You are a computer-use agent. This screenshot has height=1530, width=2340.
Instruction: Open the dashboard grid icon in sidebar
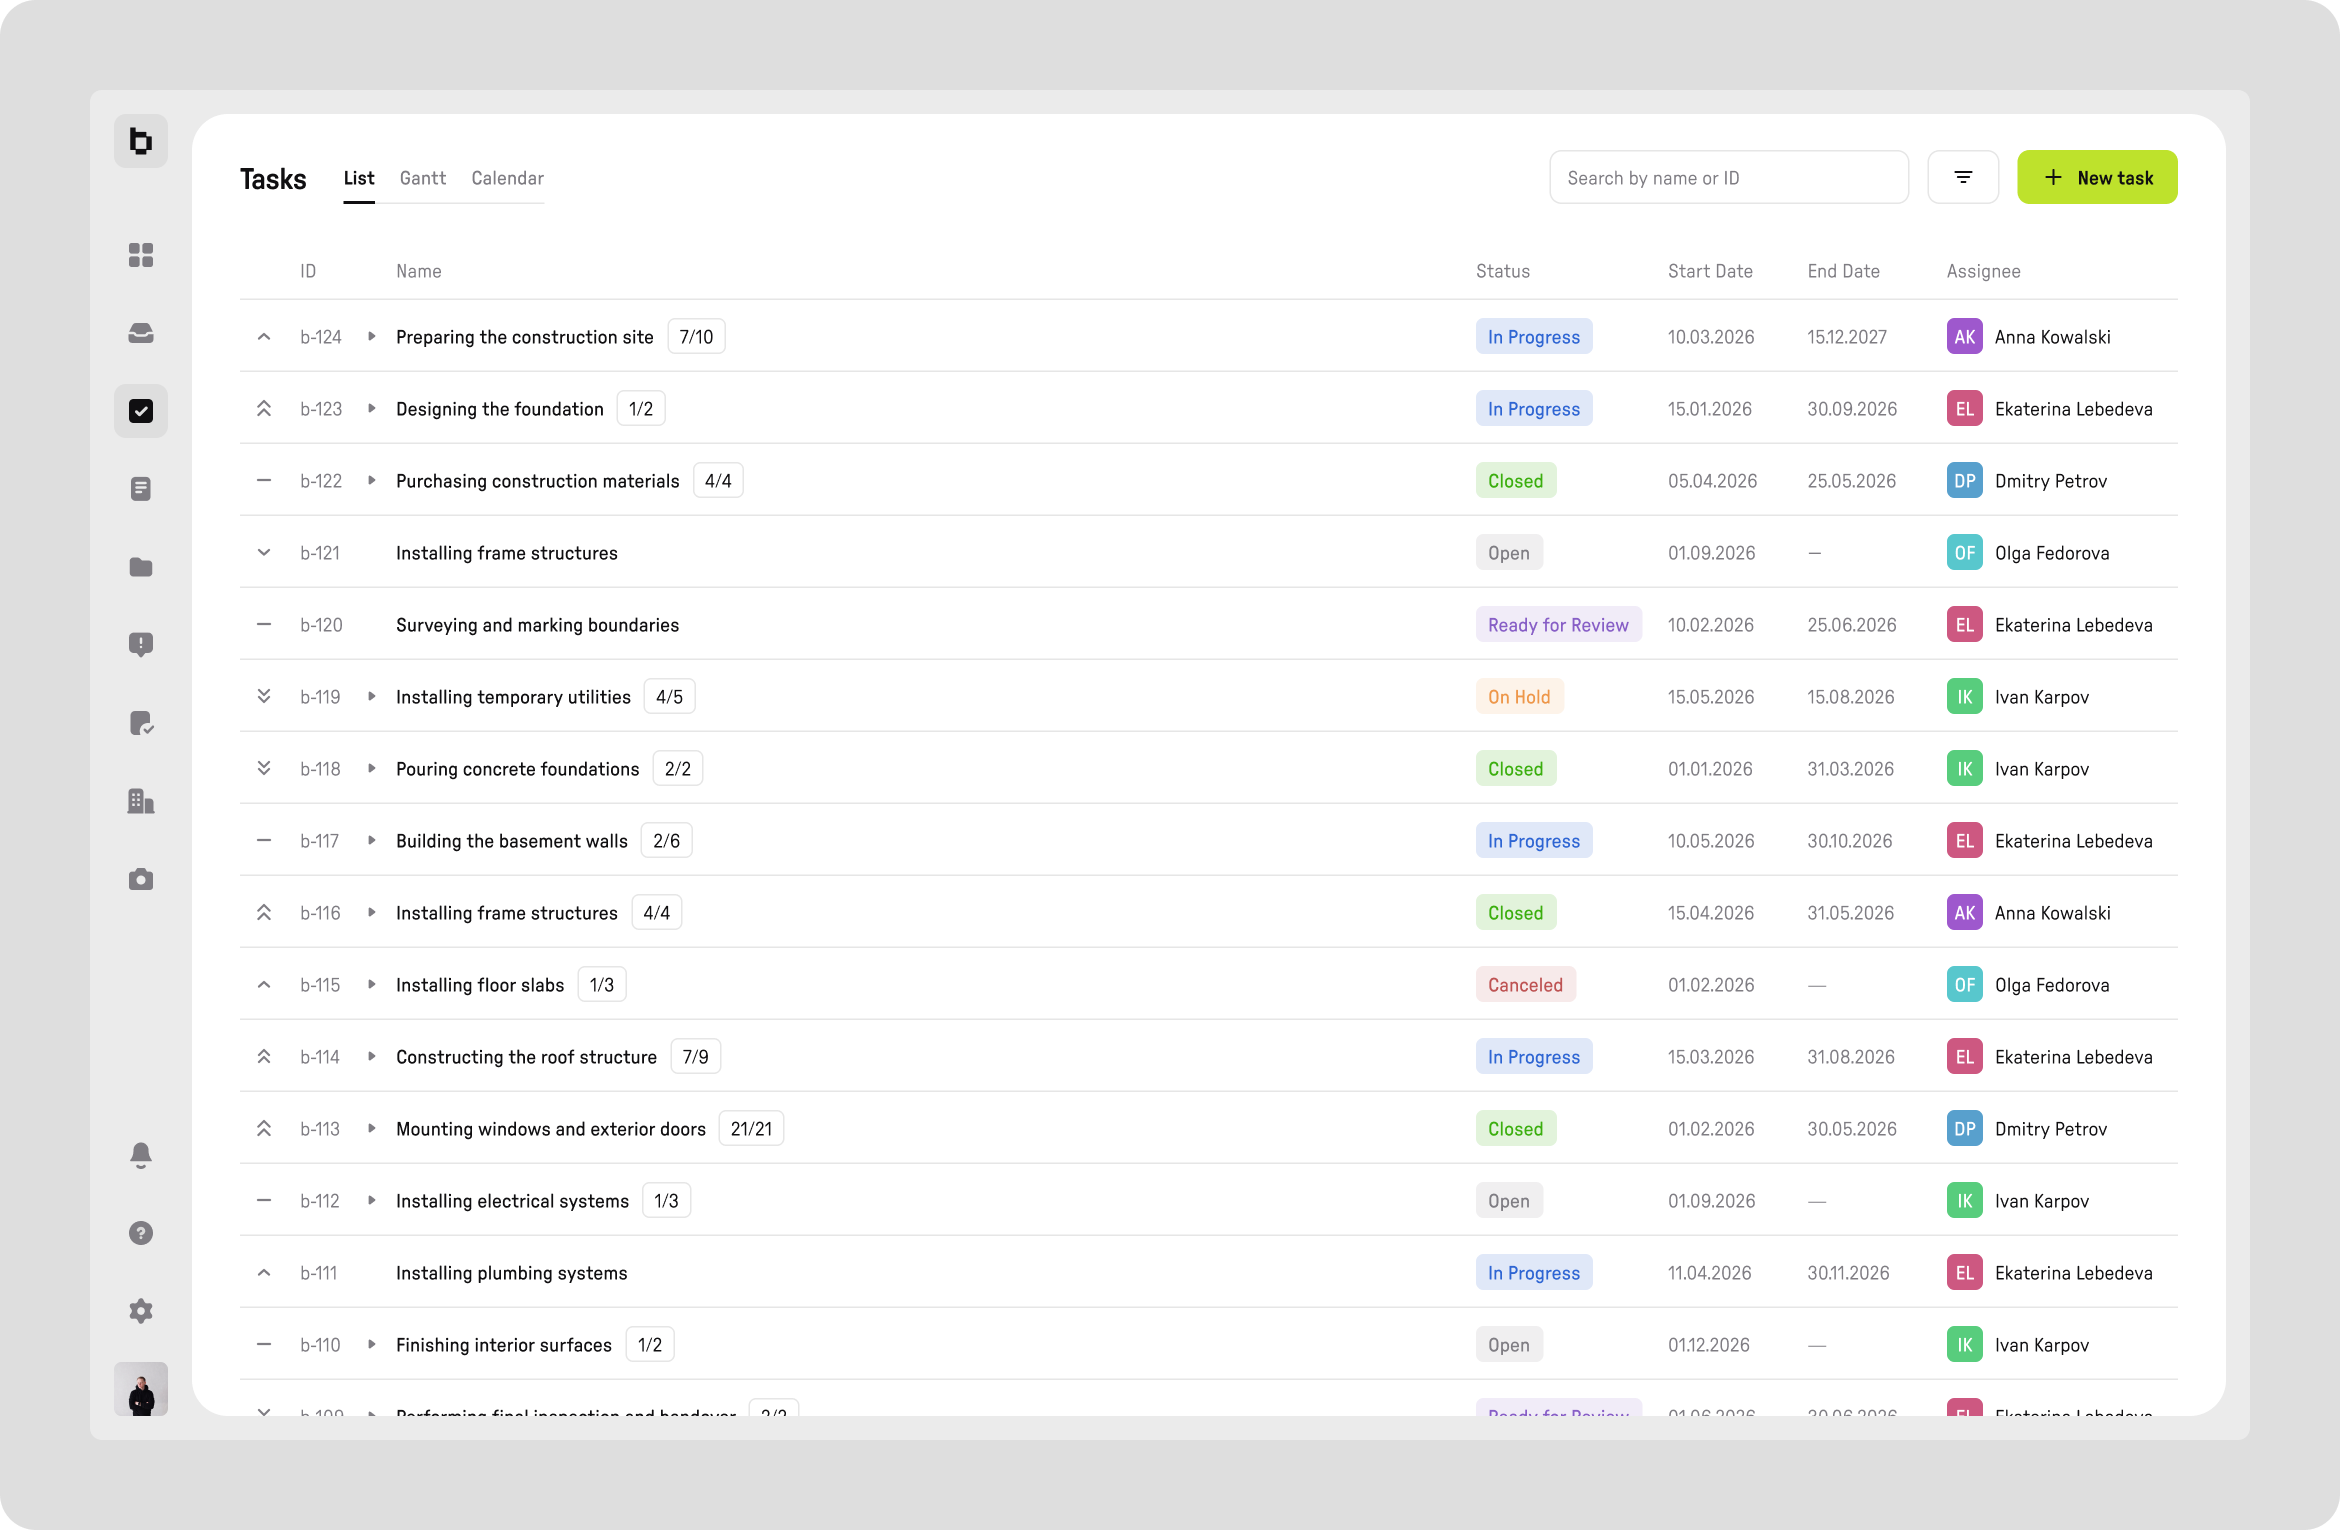click(141, 255)
